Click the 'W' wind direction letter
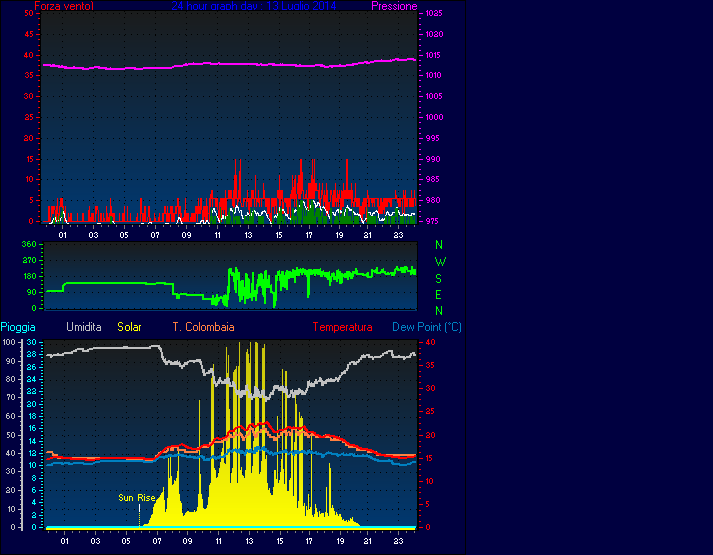 [x=440, y=261]
